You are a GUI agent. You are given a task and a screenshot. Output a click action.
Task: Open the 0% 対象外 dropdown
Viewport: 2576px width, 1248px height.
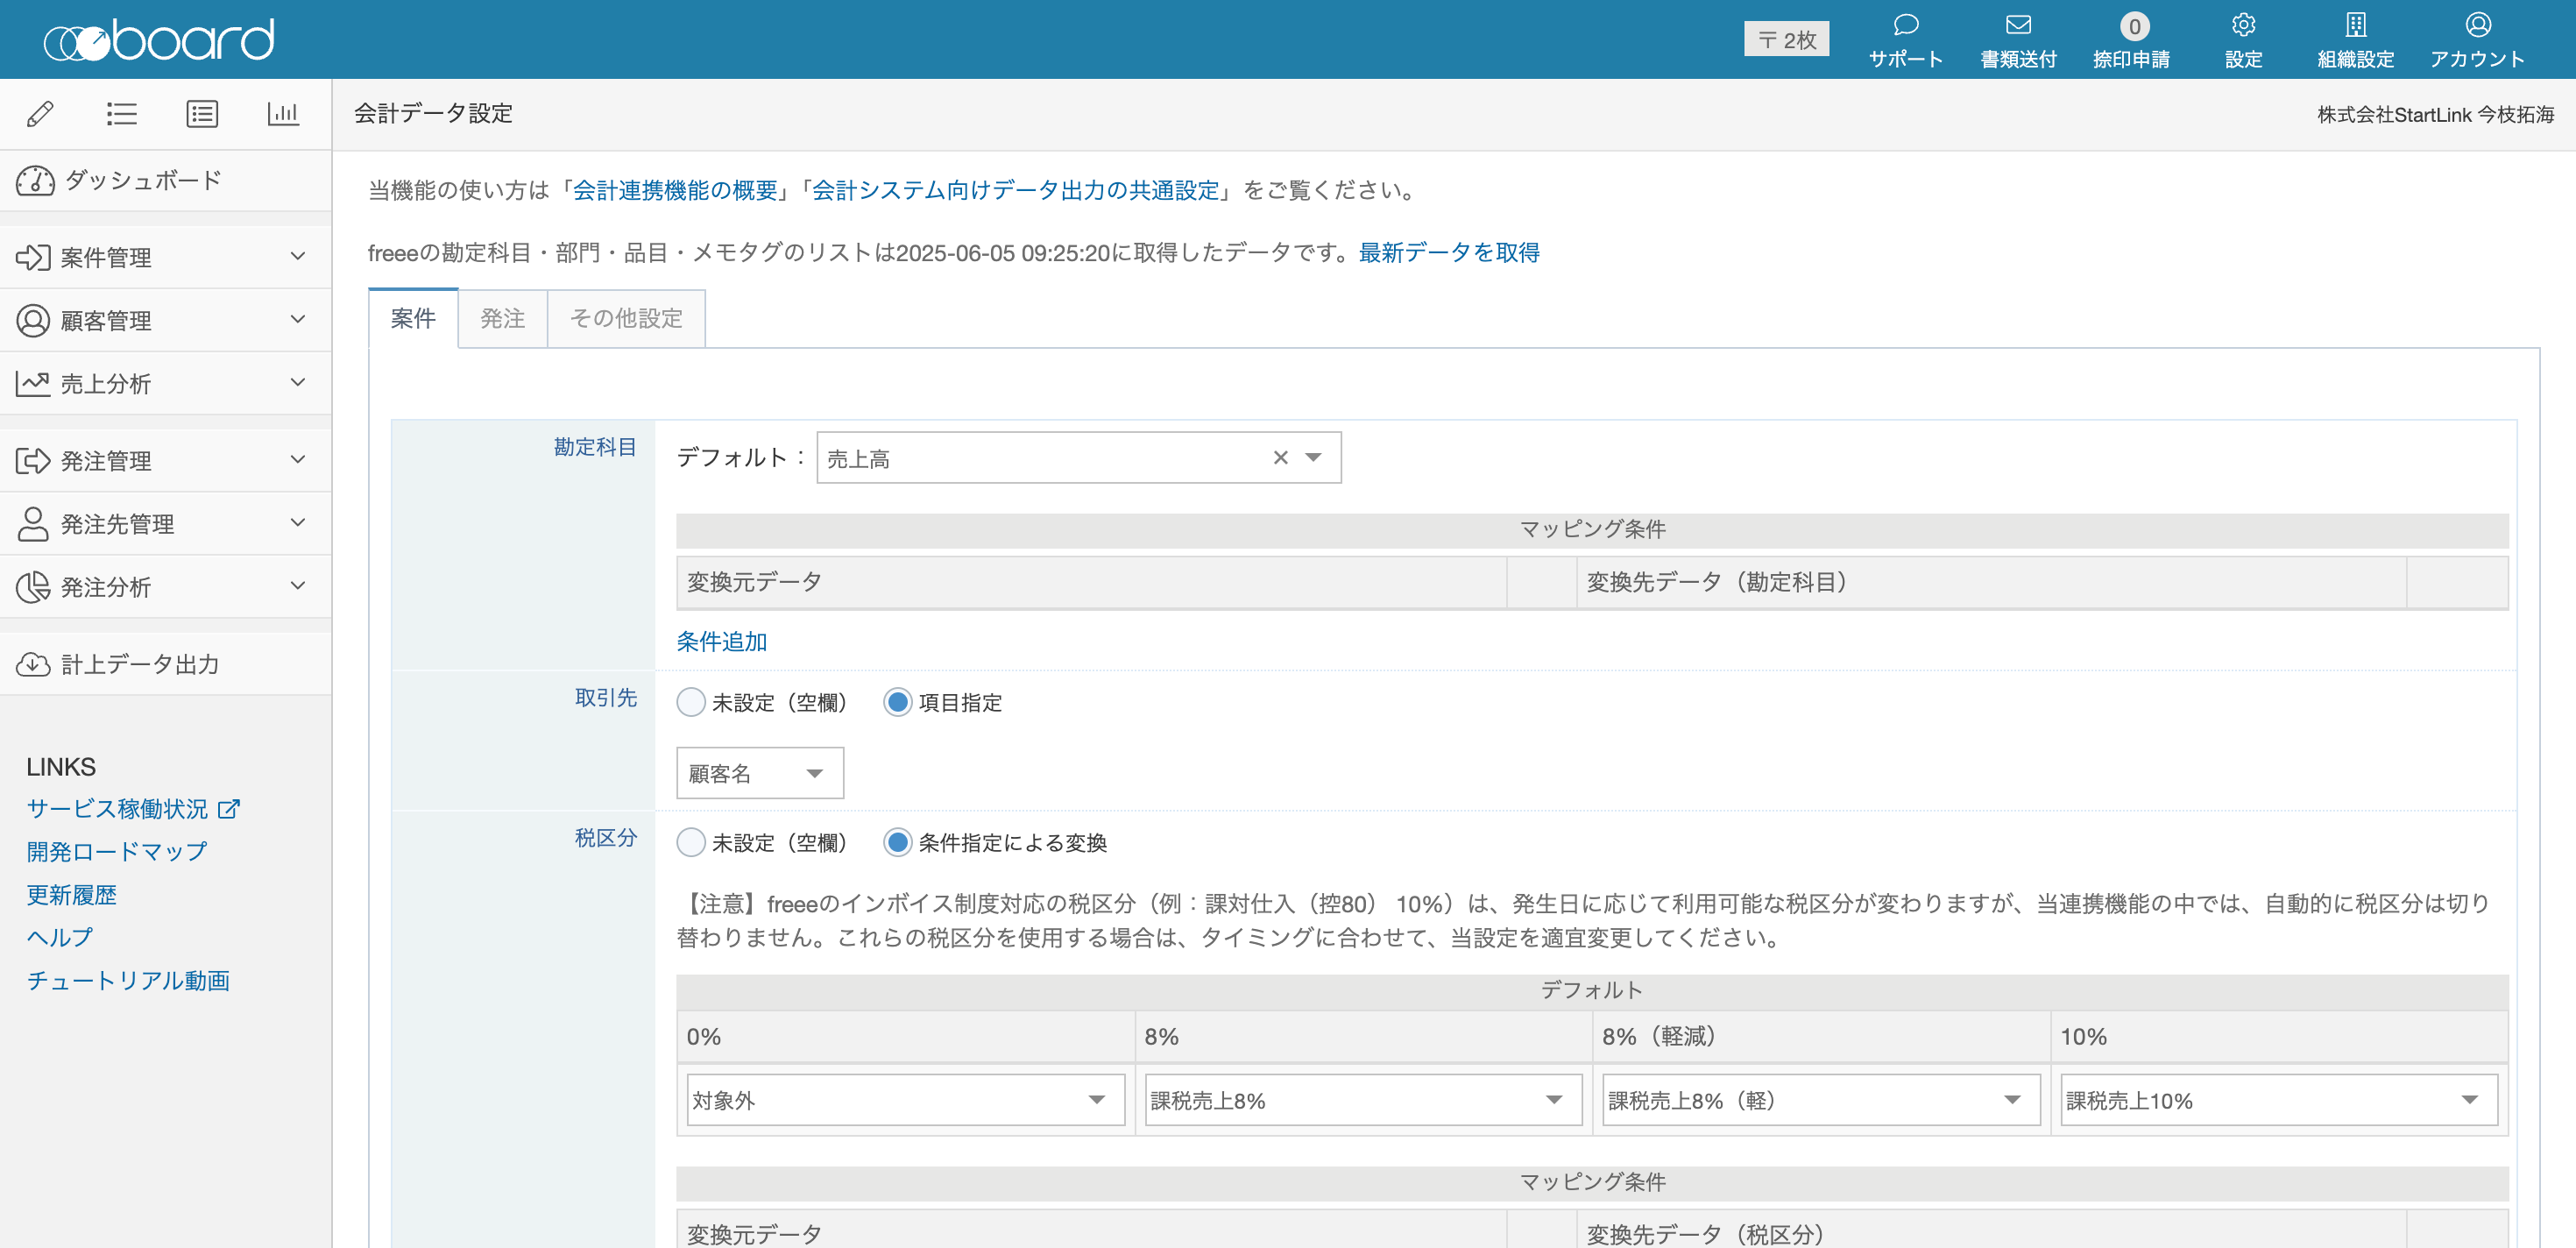click(906, 1100)
